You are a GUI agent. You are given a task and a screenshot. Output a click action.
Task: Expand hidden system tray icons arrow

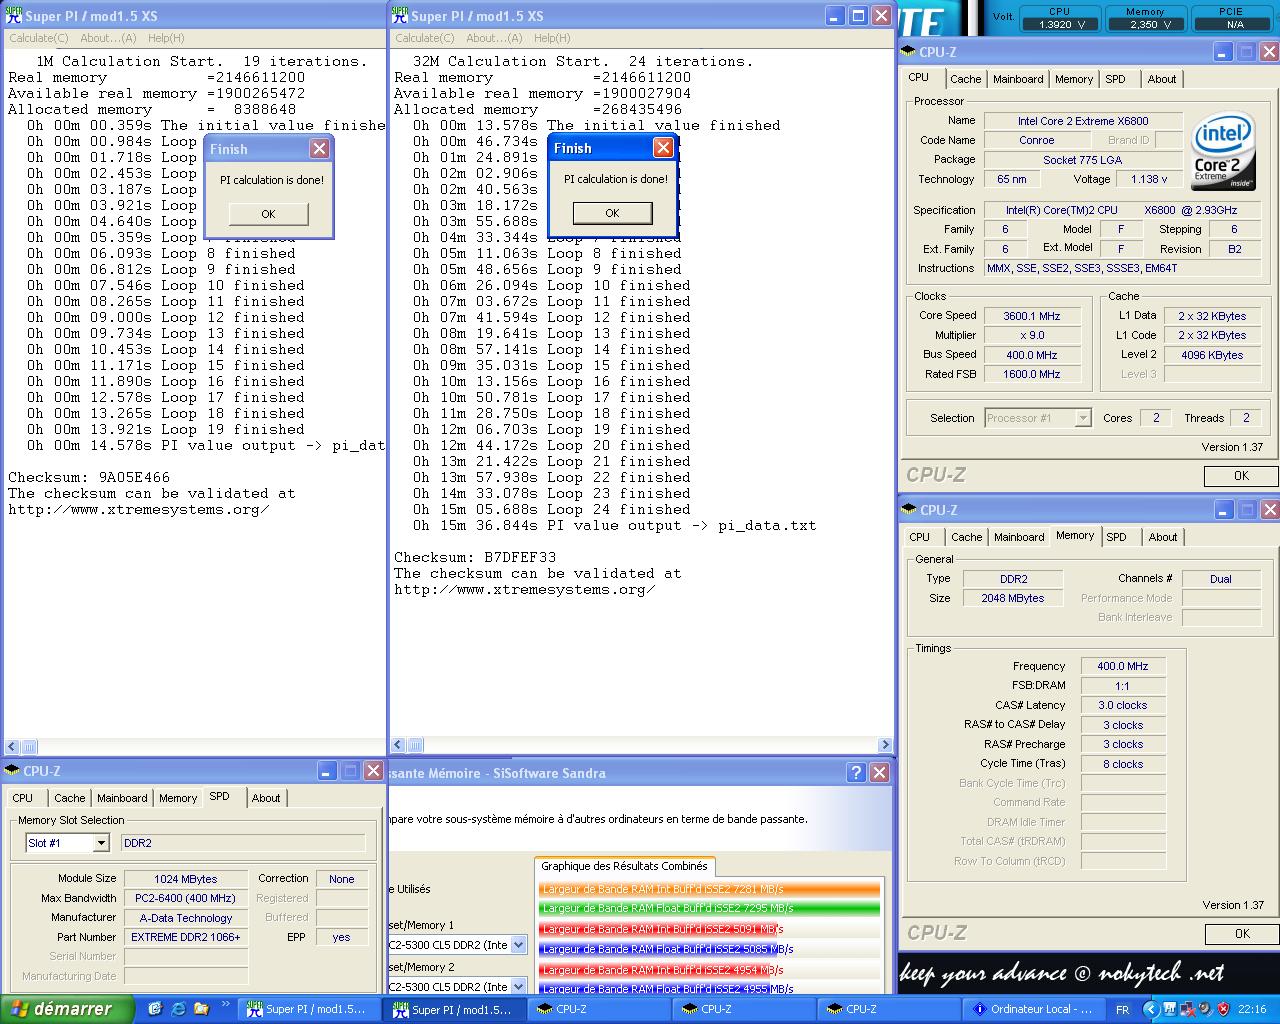pyautogui.click(x=1152, y=1010)
